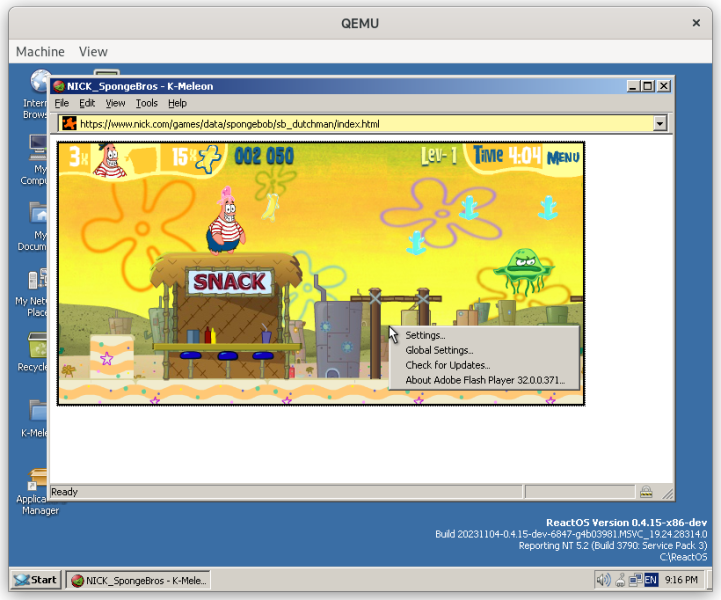The width and height of the screenshot is (721, 600).
Task: Click the K-Meleon title bar logo icon
Action: pos(58,86)
